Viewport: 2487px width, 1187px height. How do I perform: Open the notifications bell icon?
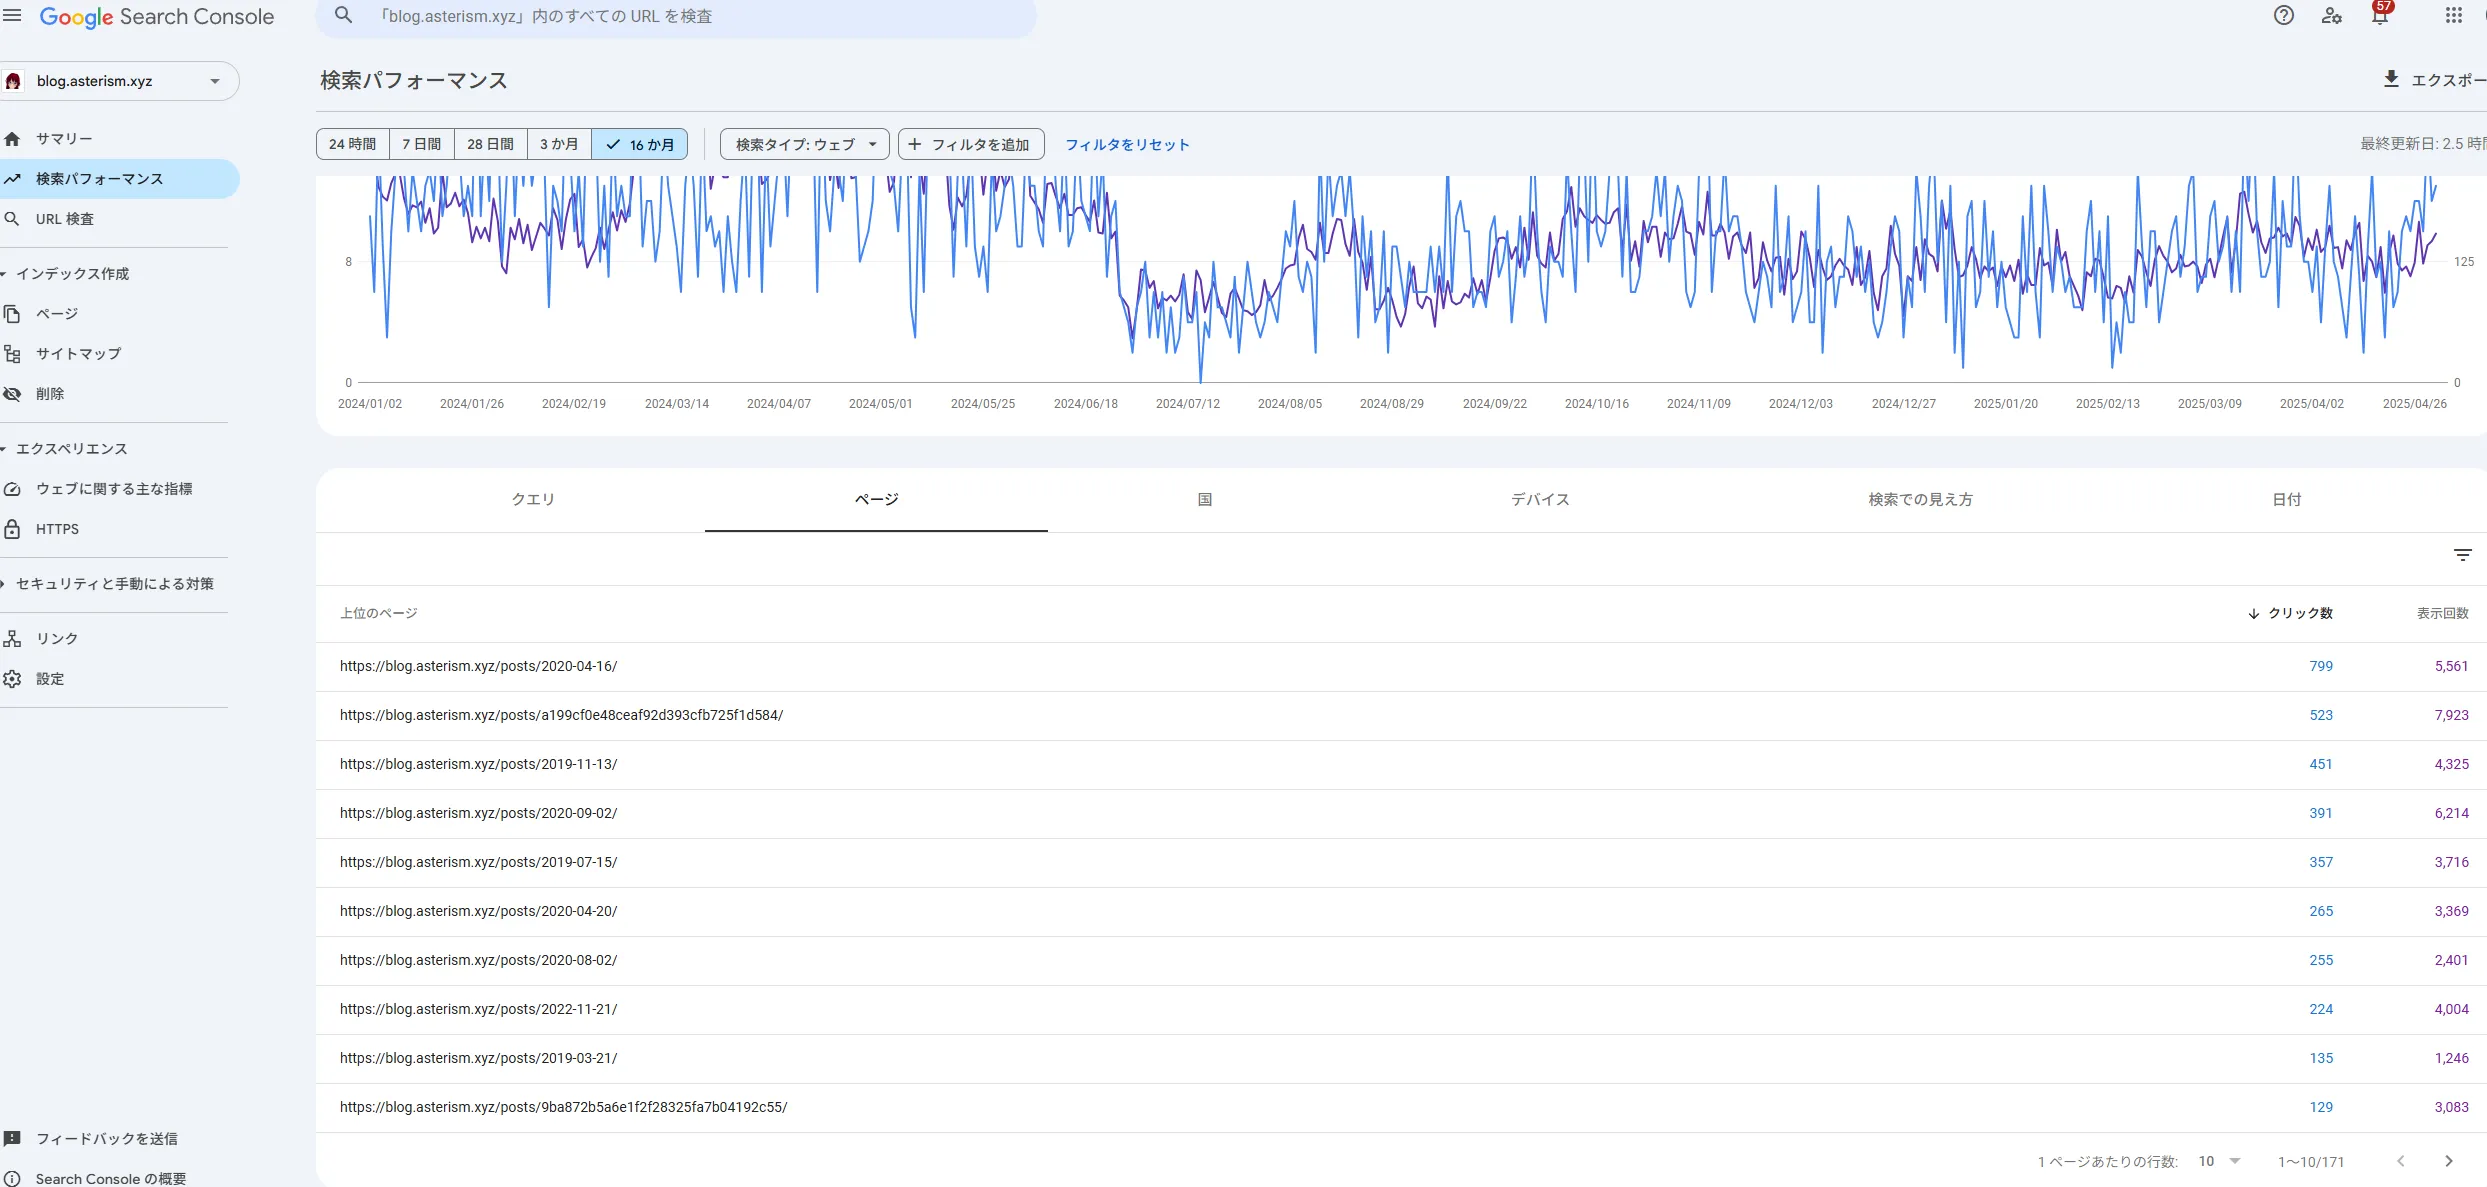[2381, 16]
